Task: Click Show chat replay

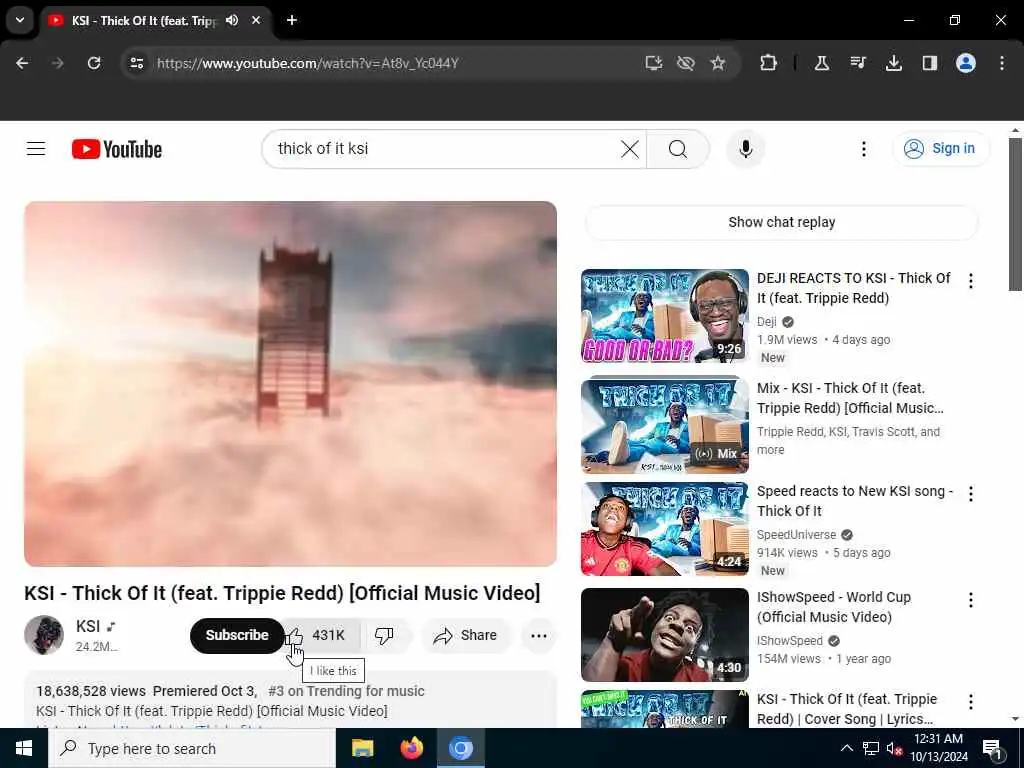Action: 782,222
